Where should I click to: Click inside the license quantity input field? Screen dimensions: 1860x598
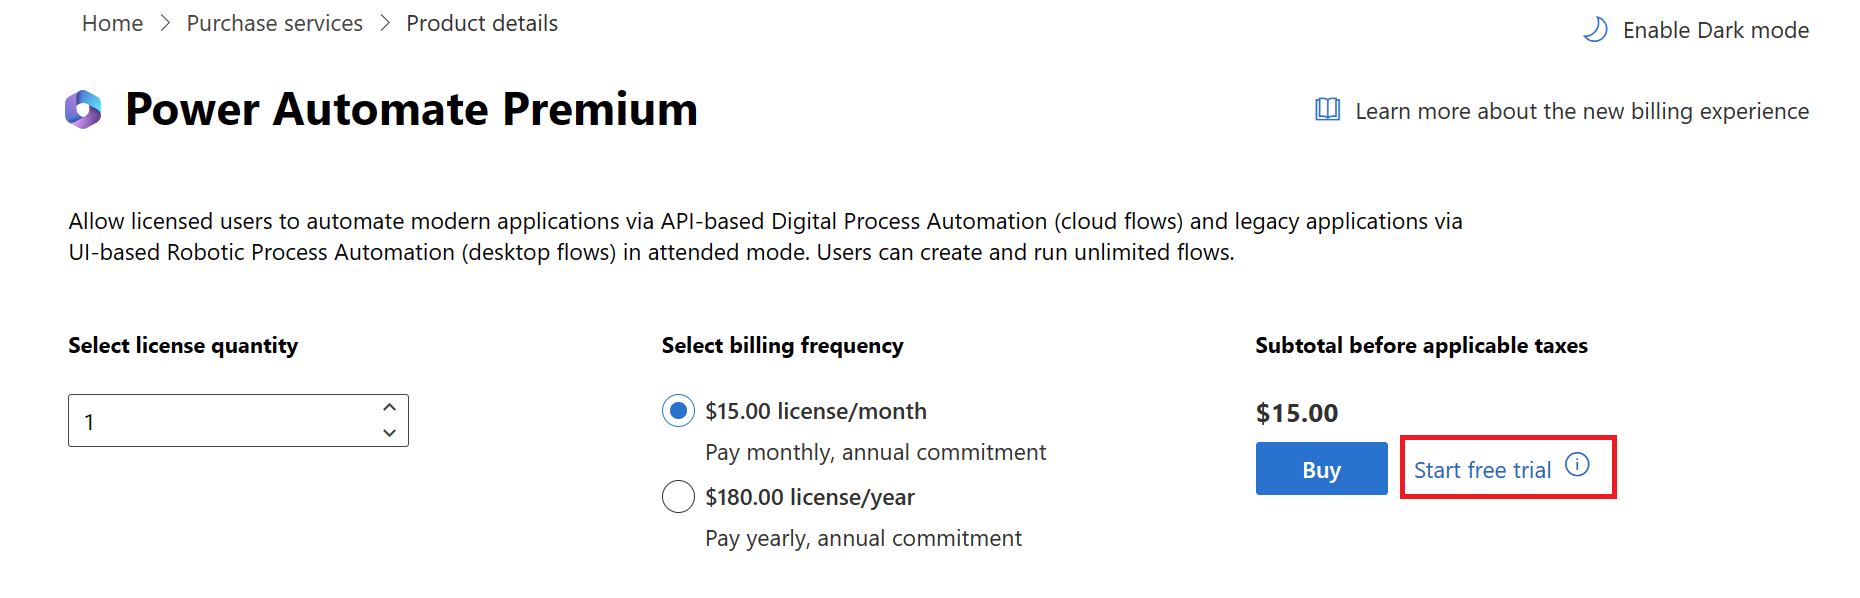tap(220, 421)
